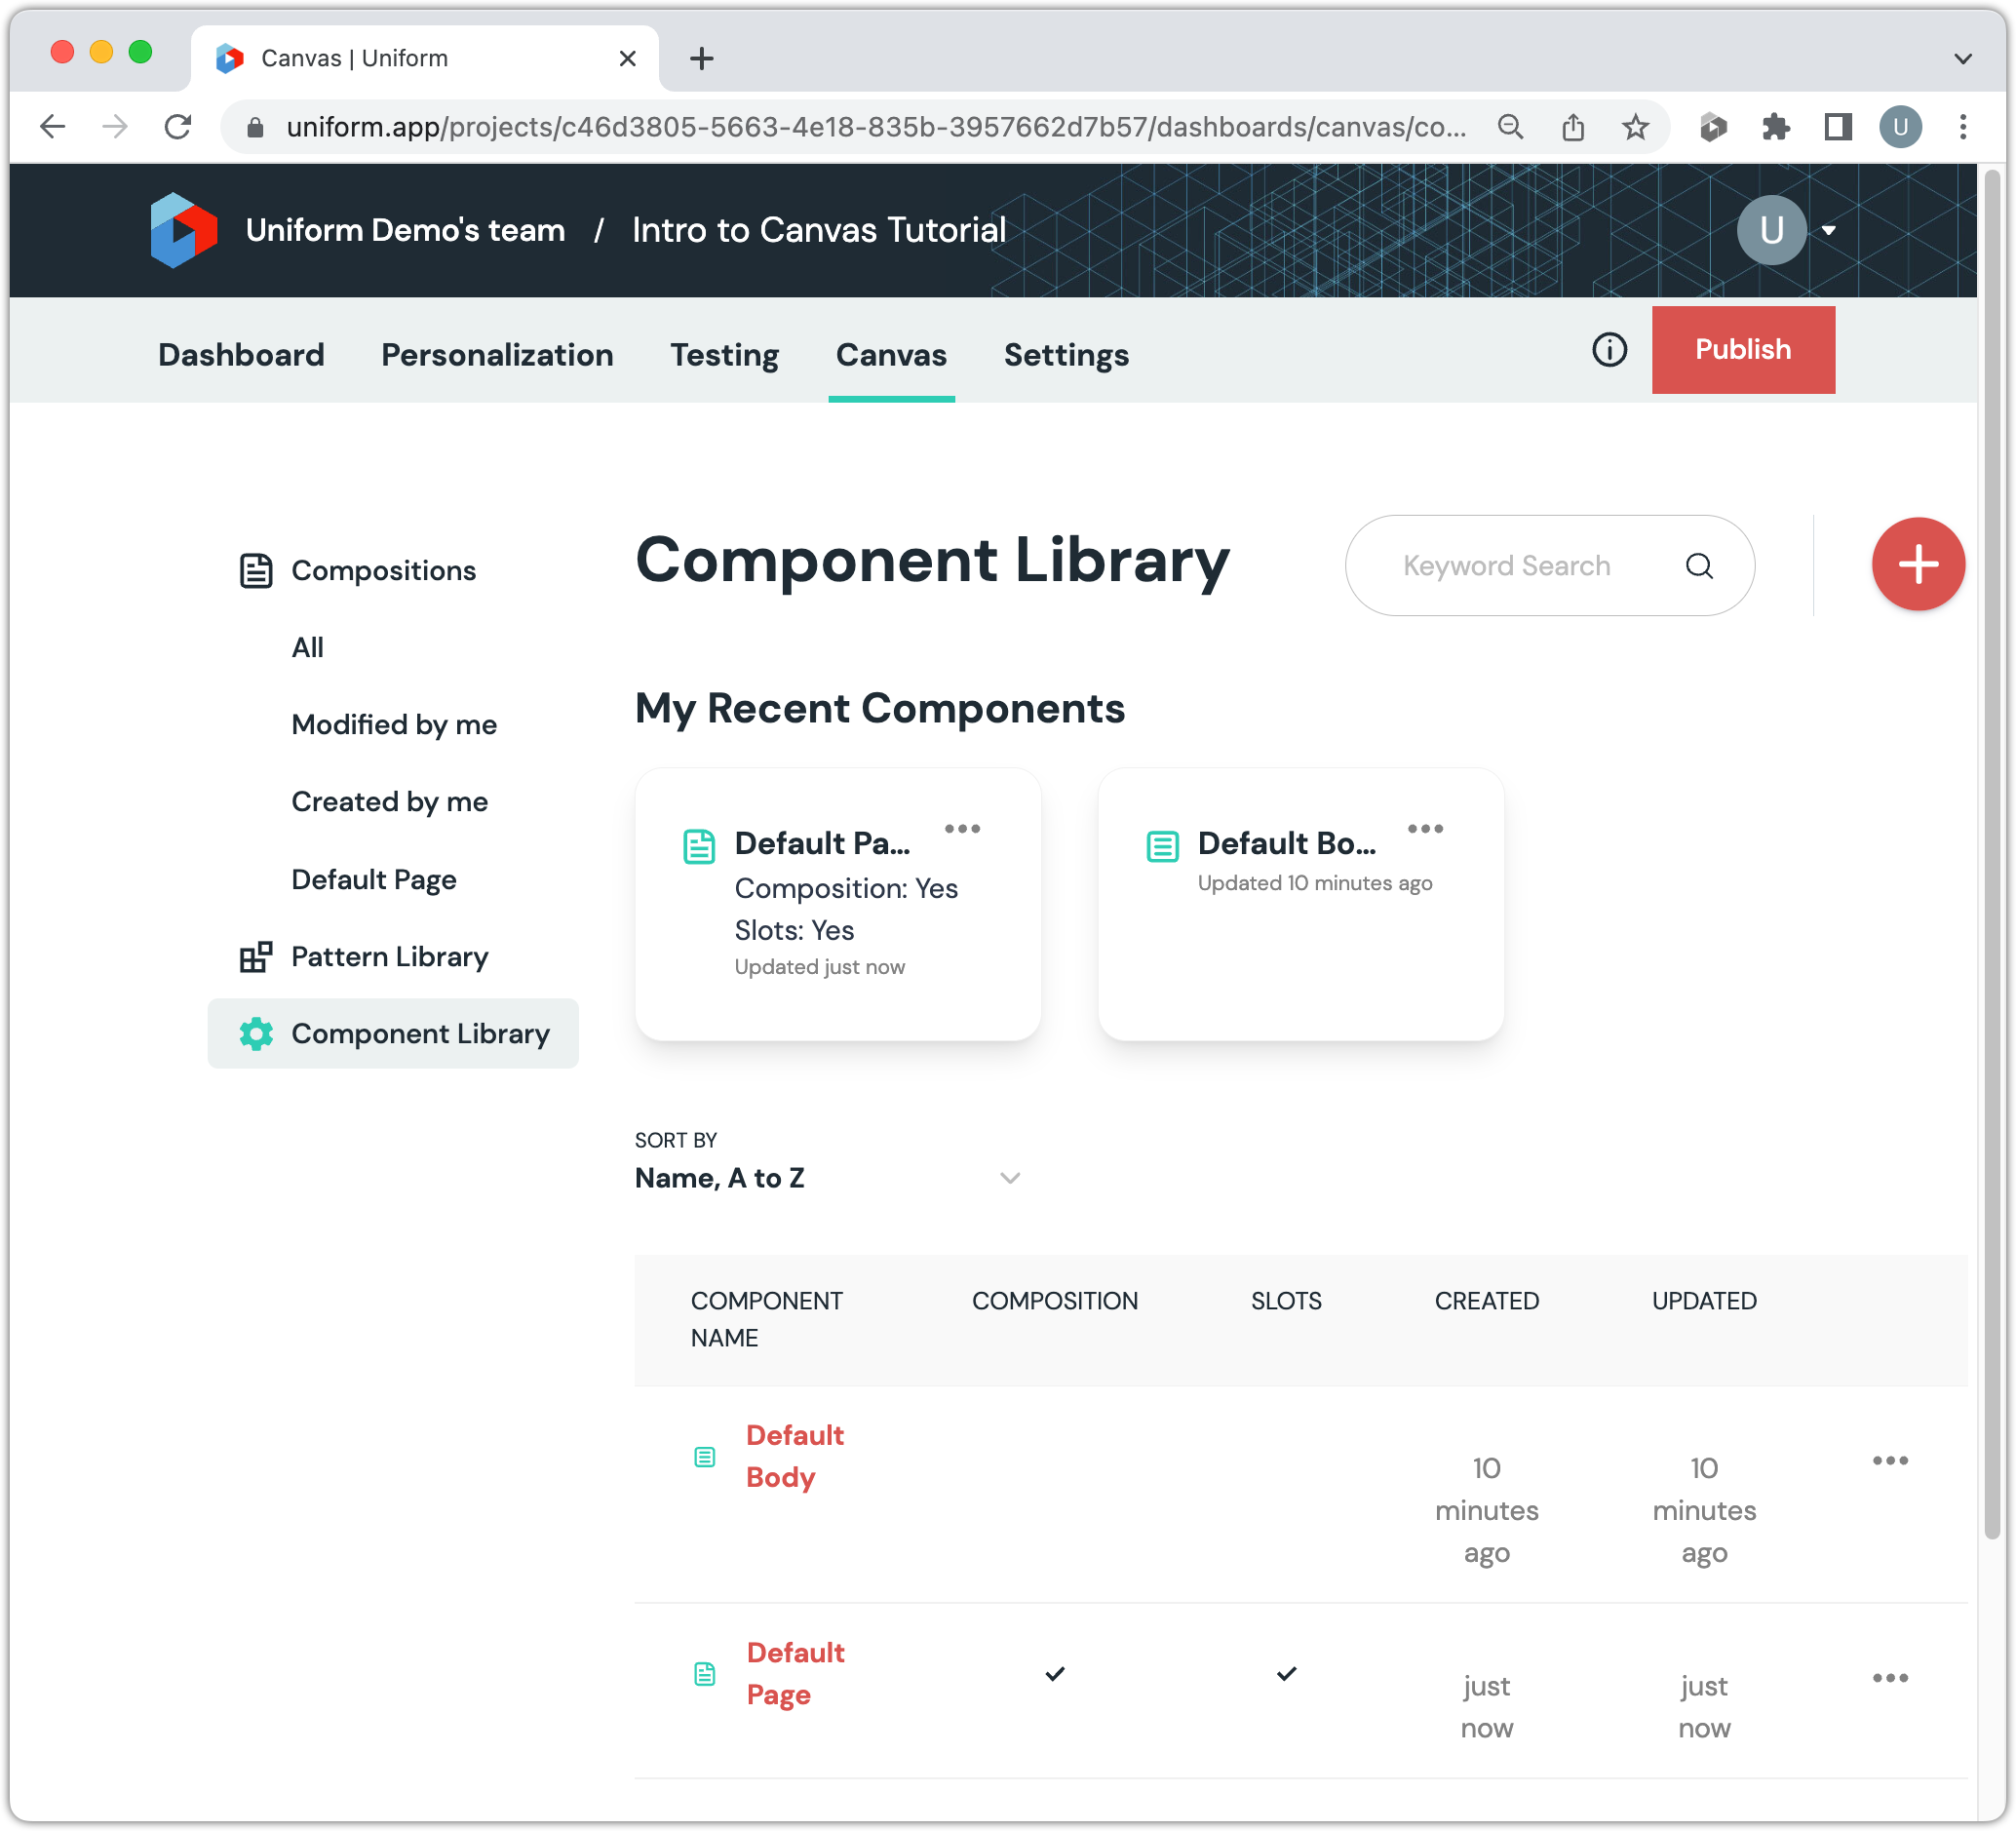Click the Uniform logo in header

pyautogui.click(x=183, y=230)
